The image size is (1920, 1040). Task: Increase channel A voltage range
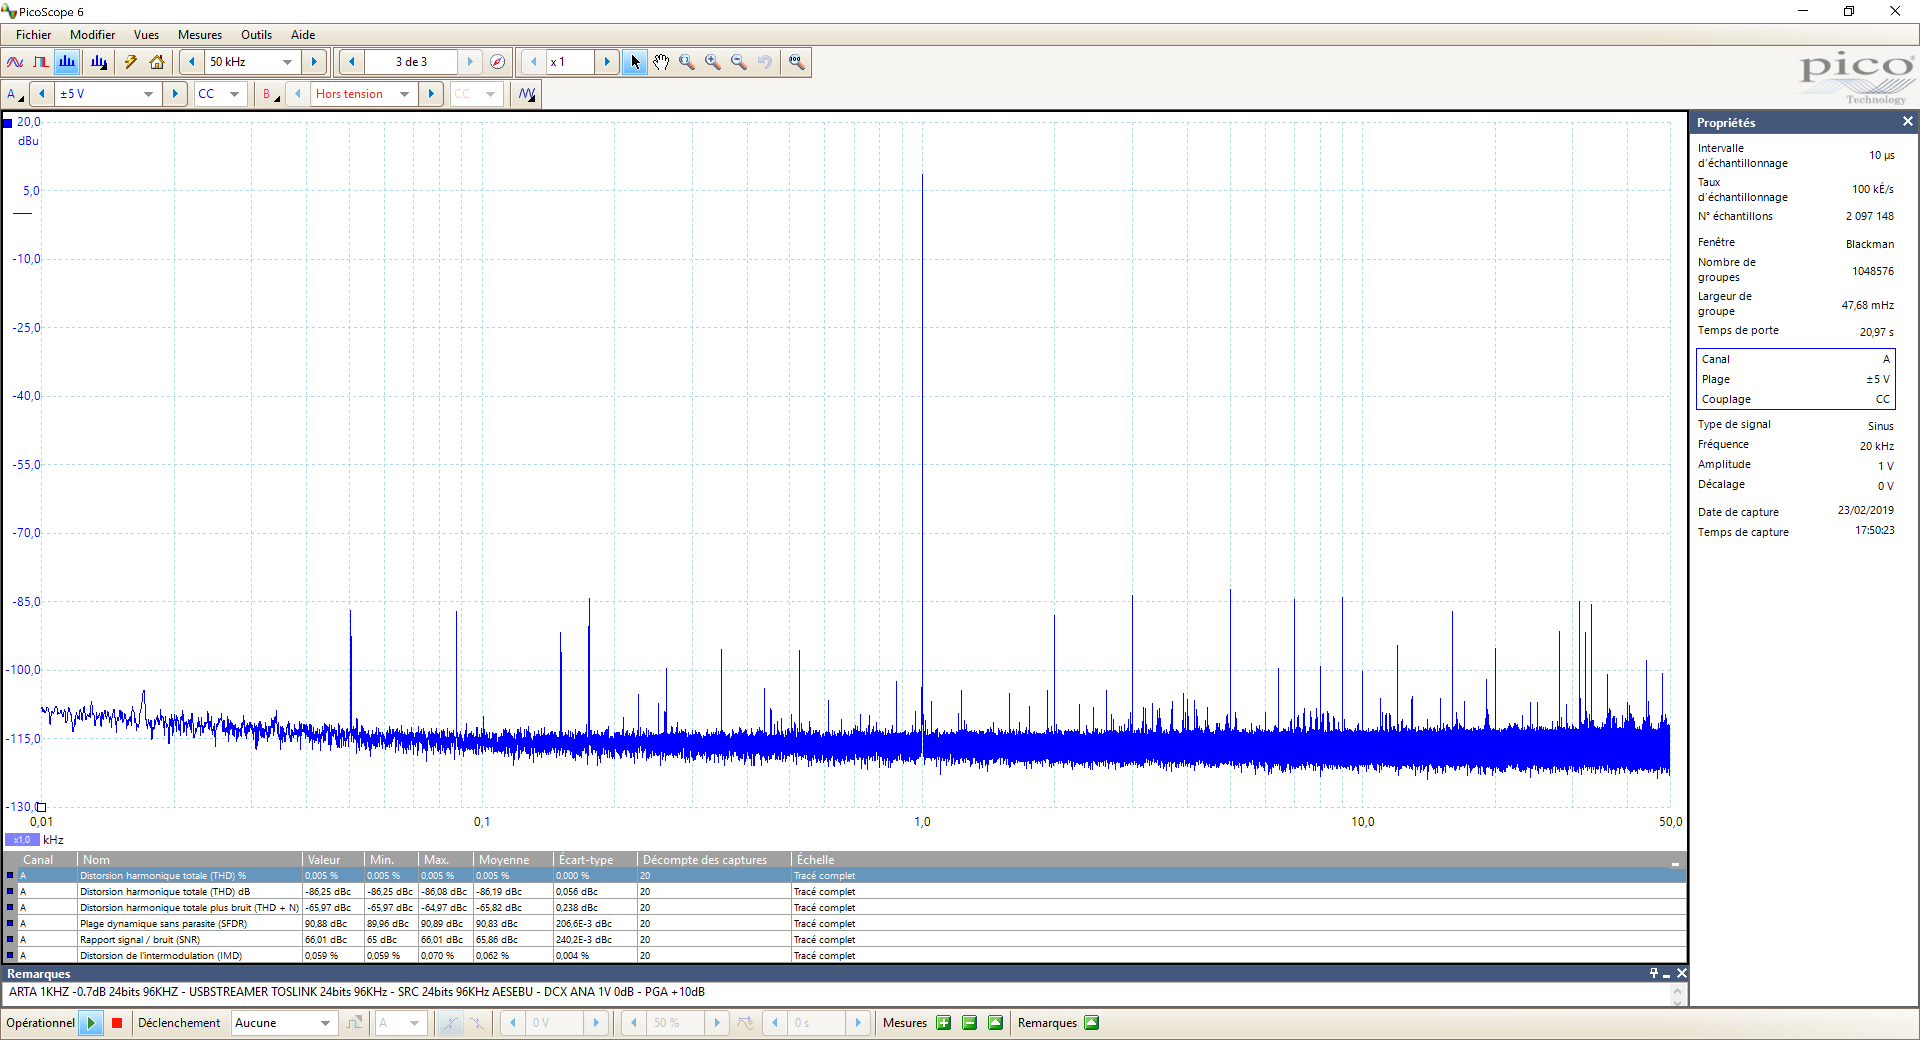pyautogui.click(x=175, y=94)
